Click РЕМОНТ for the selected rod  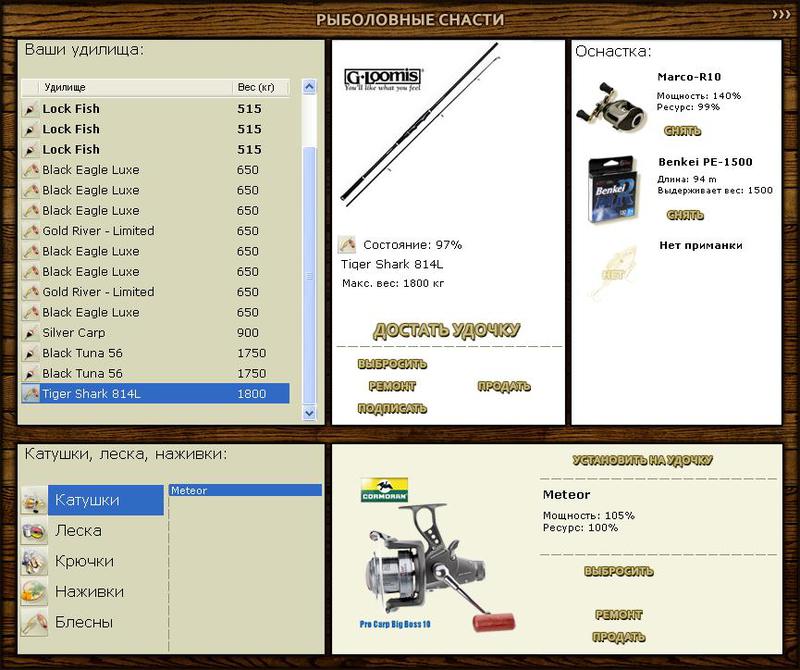pyautogui.click(x=392, y=386)
